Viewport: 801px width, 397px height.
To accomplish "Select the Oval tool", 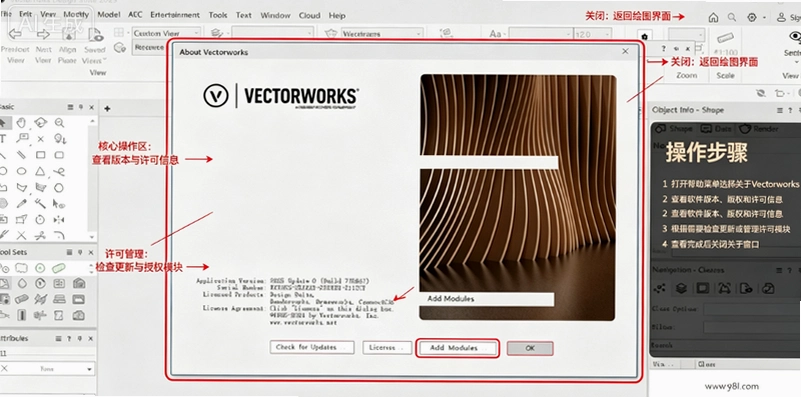I will pos(21,171).
